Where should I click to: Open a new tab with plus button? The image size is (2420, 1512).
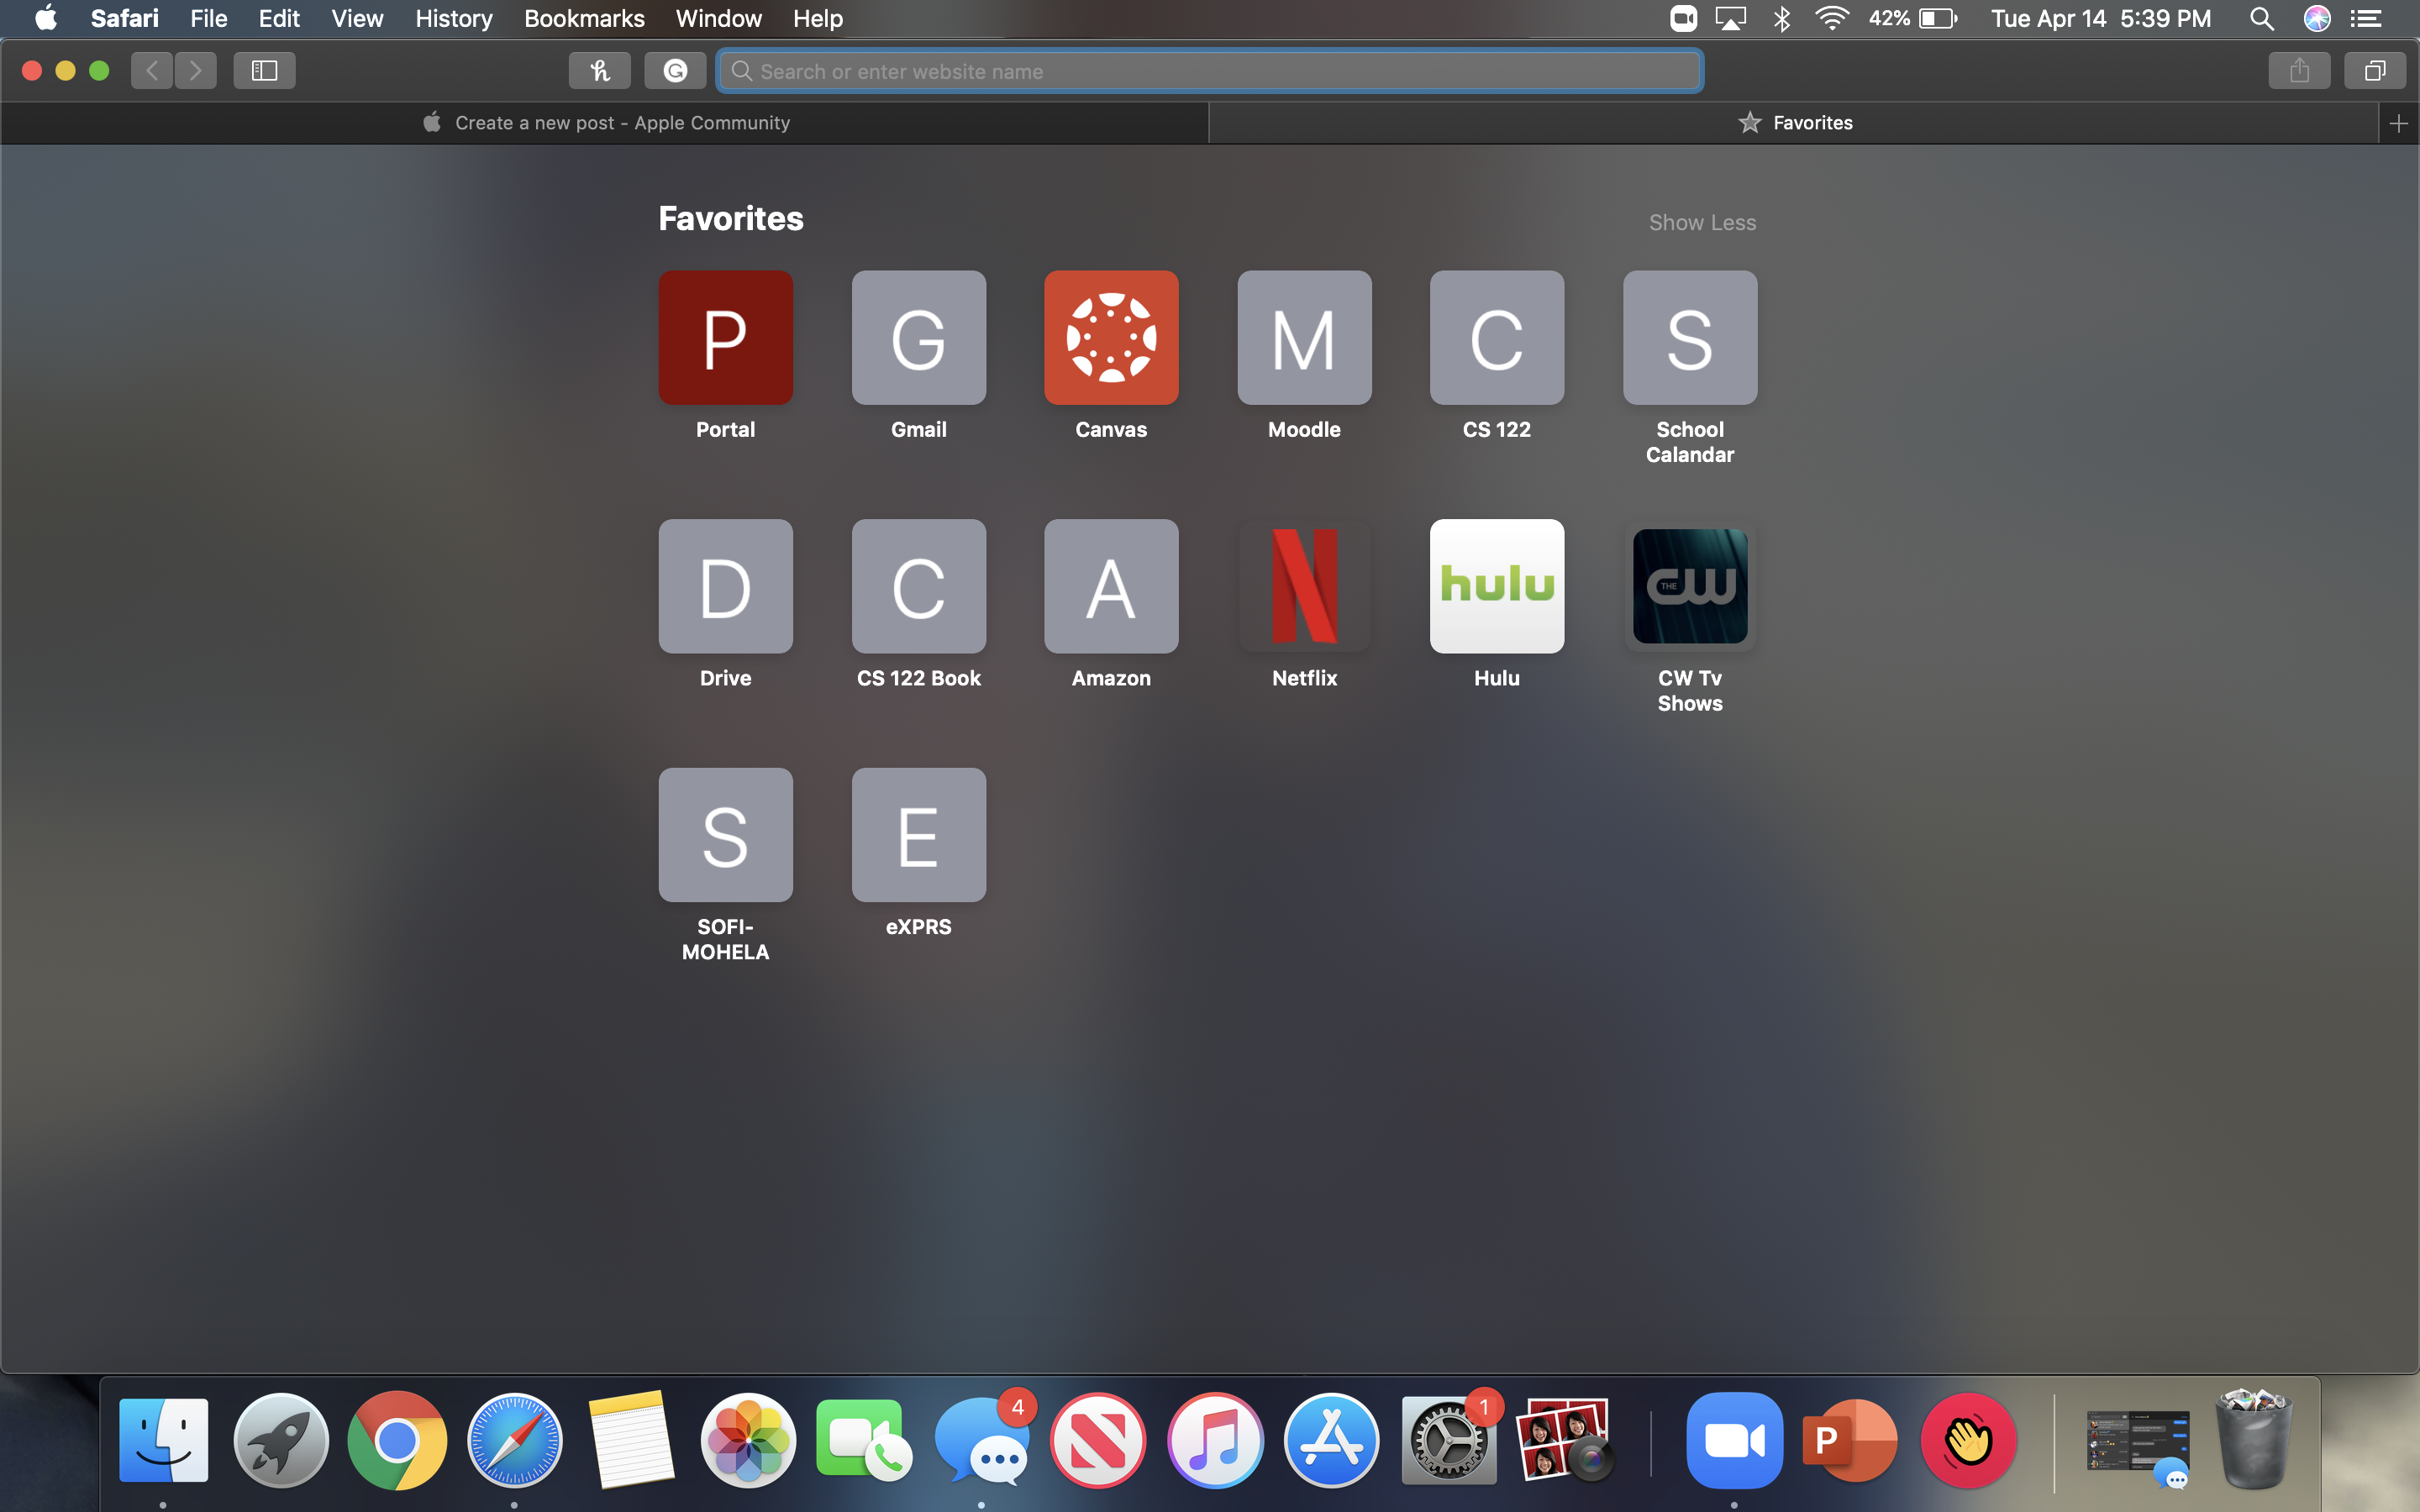point(2398,123)
